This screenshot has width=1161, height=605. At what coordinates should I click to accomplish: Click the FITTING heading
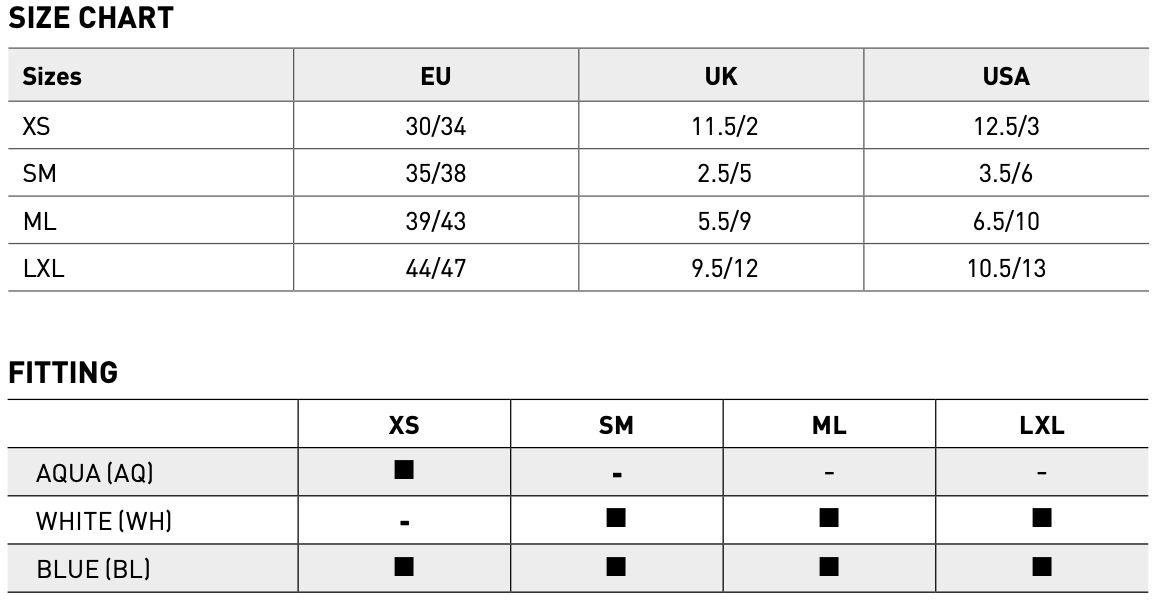[x=63, y=372]
